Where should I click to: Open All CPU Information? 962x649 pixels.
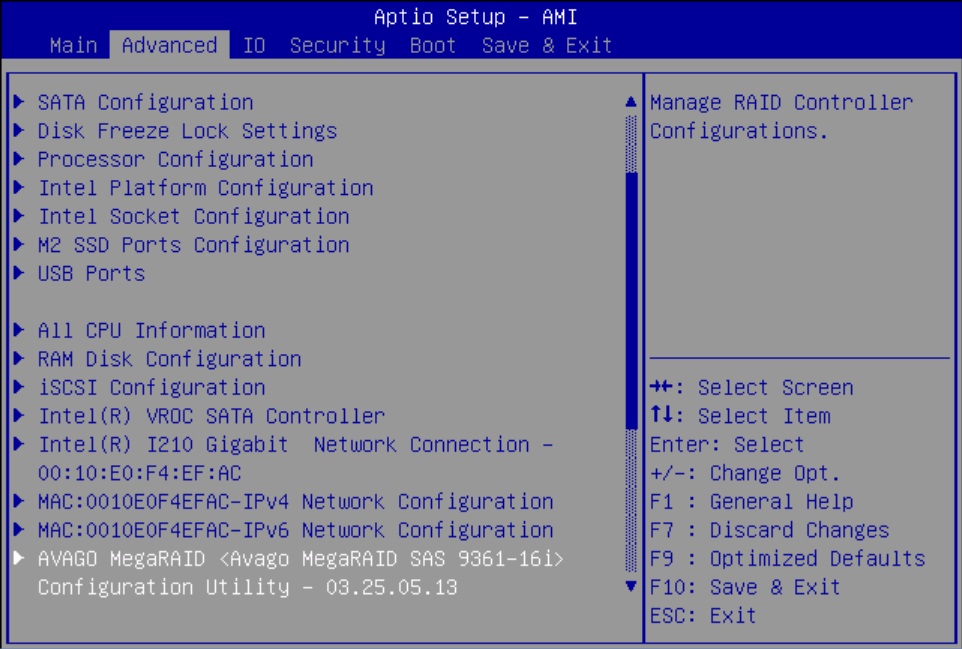tap(151, 331)
